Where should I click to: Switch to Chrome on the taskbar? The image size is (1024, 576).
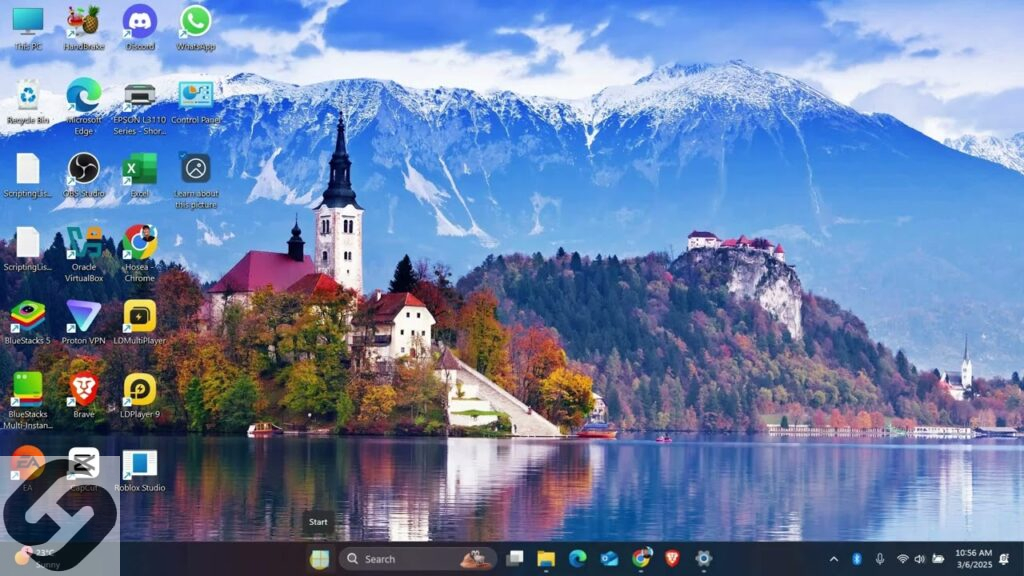[641, 559]
